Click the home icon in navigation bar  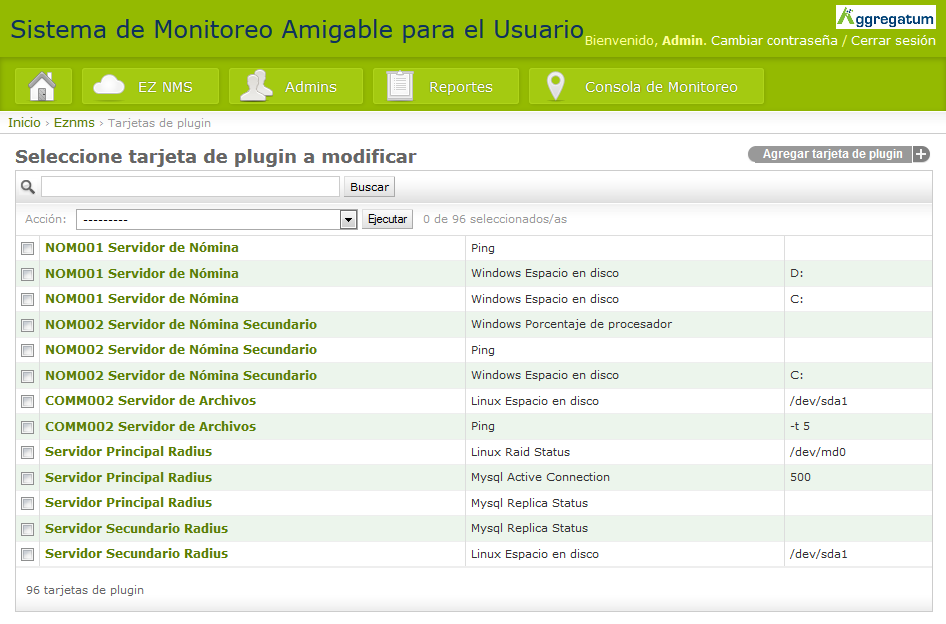[x=42, y=87]
